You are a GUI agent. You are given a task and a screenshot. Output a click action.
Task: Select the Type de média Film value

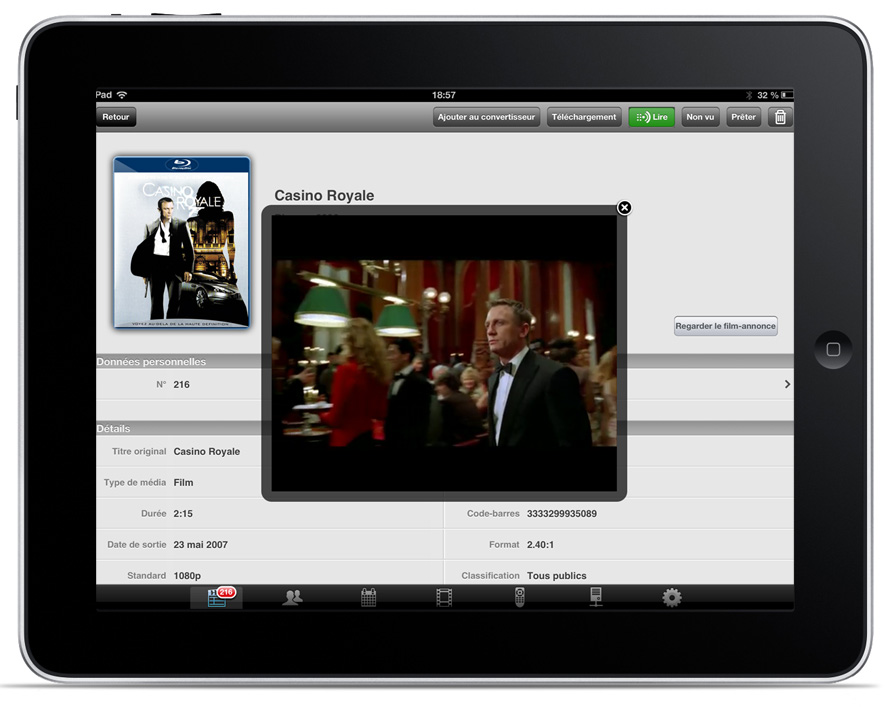183,482
